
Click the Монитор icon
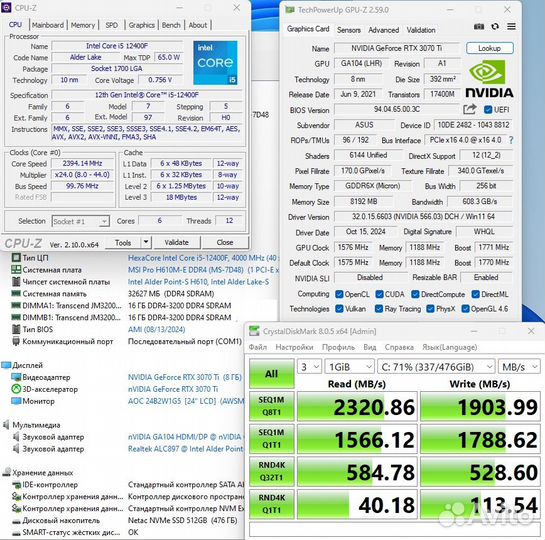[x=16, y=401]
